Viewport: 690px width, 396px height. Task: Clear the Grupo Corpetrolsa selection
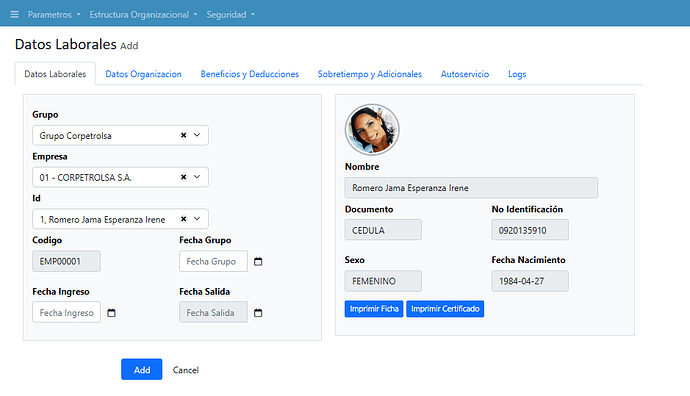tap(184, 135)
